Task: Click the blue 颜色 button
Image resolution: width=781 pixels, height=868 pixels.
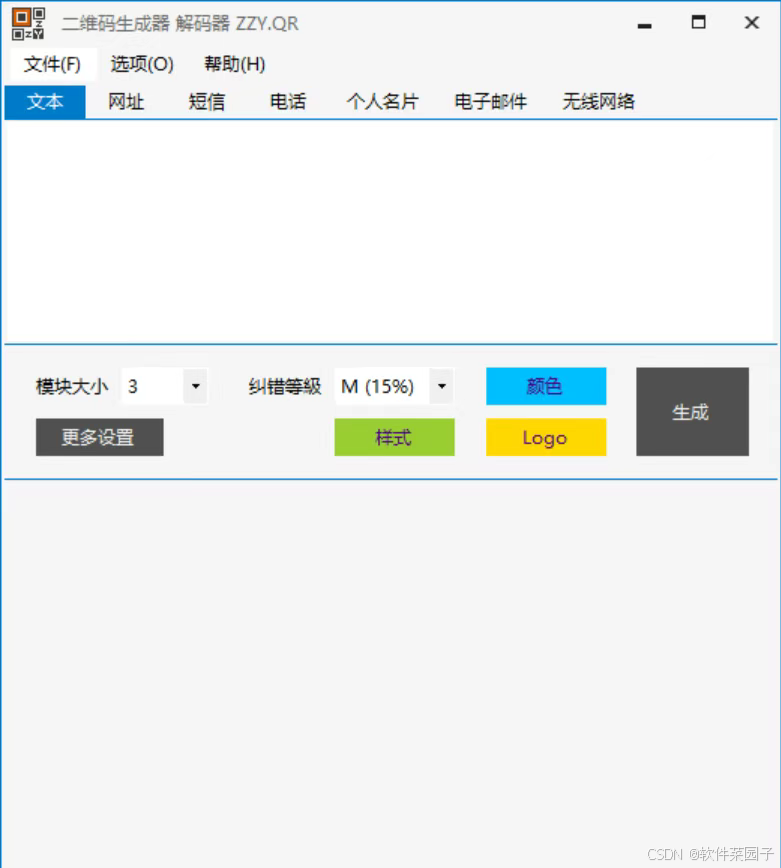Action: [x=546, y=386]
